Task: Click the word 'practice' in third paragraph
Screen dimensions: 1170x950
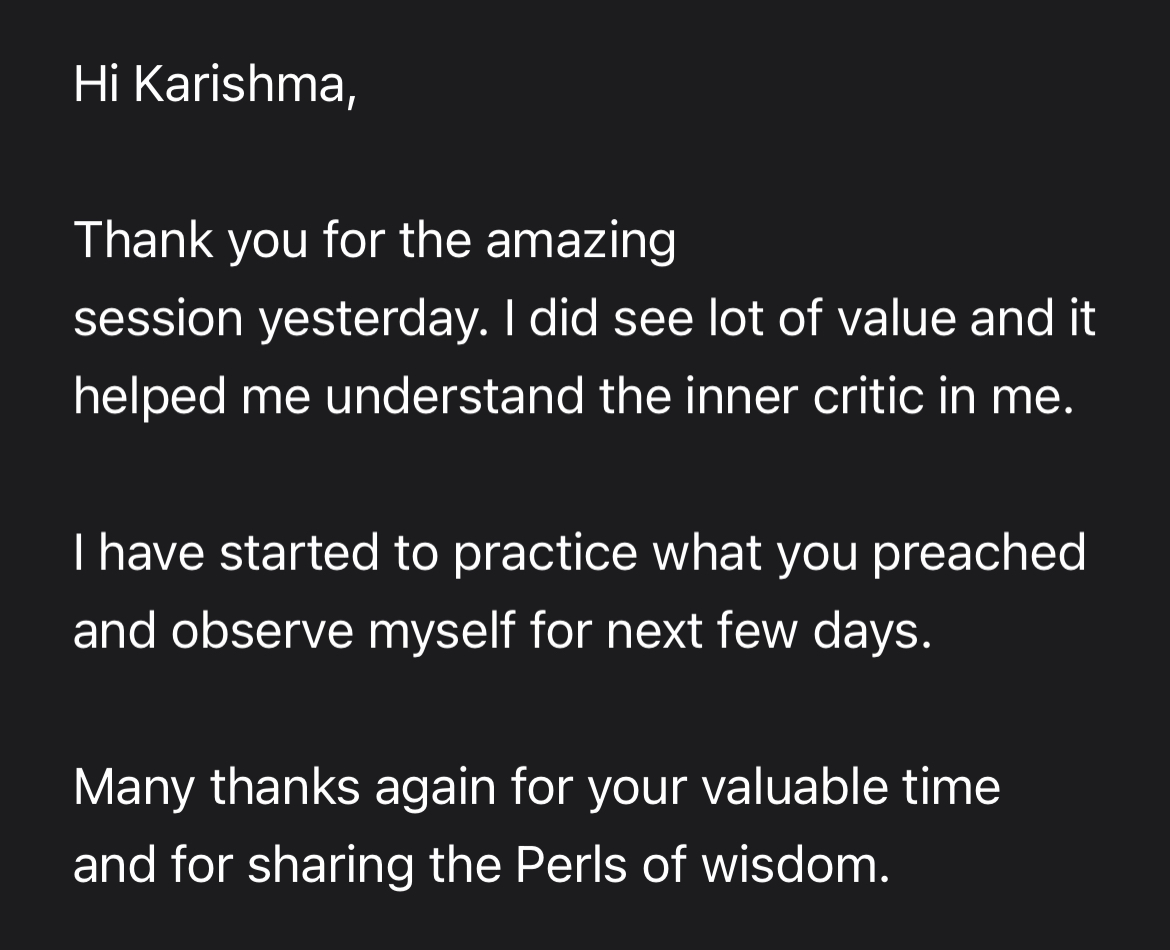Action: [x=545, y=554]
